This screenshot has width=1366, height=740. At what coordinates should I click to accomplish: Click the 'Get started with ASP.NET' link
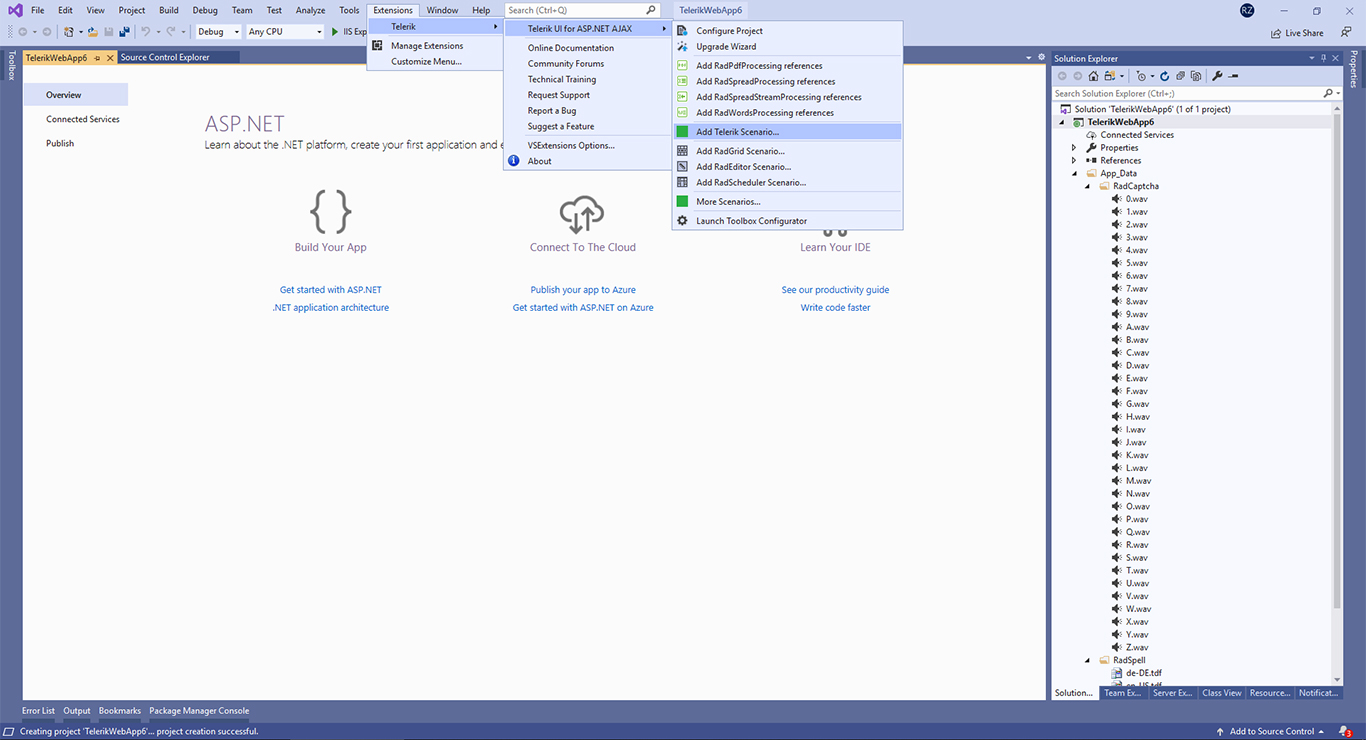point(330,289)
